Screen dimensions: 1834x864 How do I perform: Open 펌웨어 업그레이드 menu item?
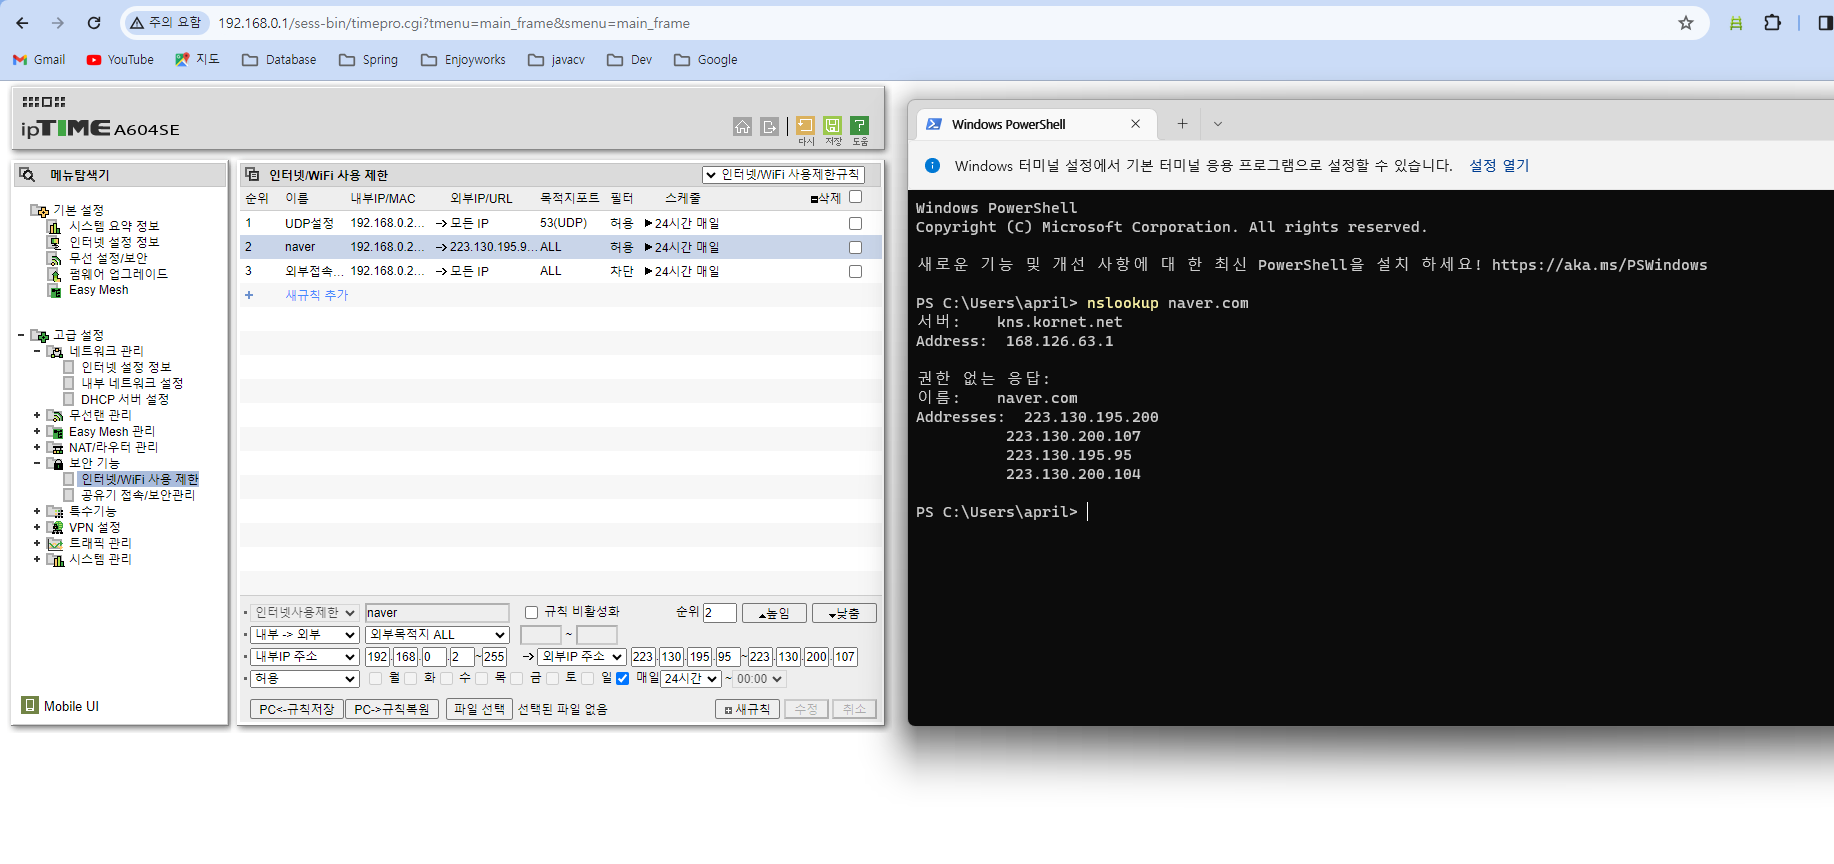click(118, 274)
